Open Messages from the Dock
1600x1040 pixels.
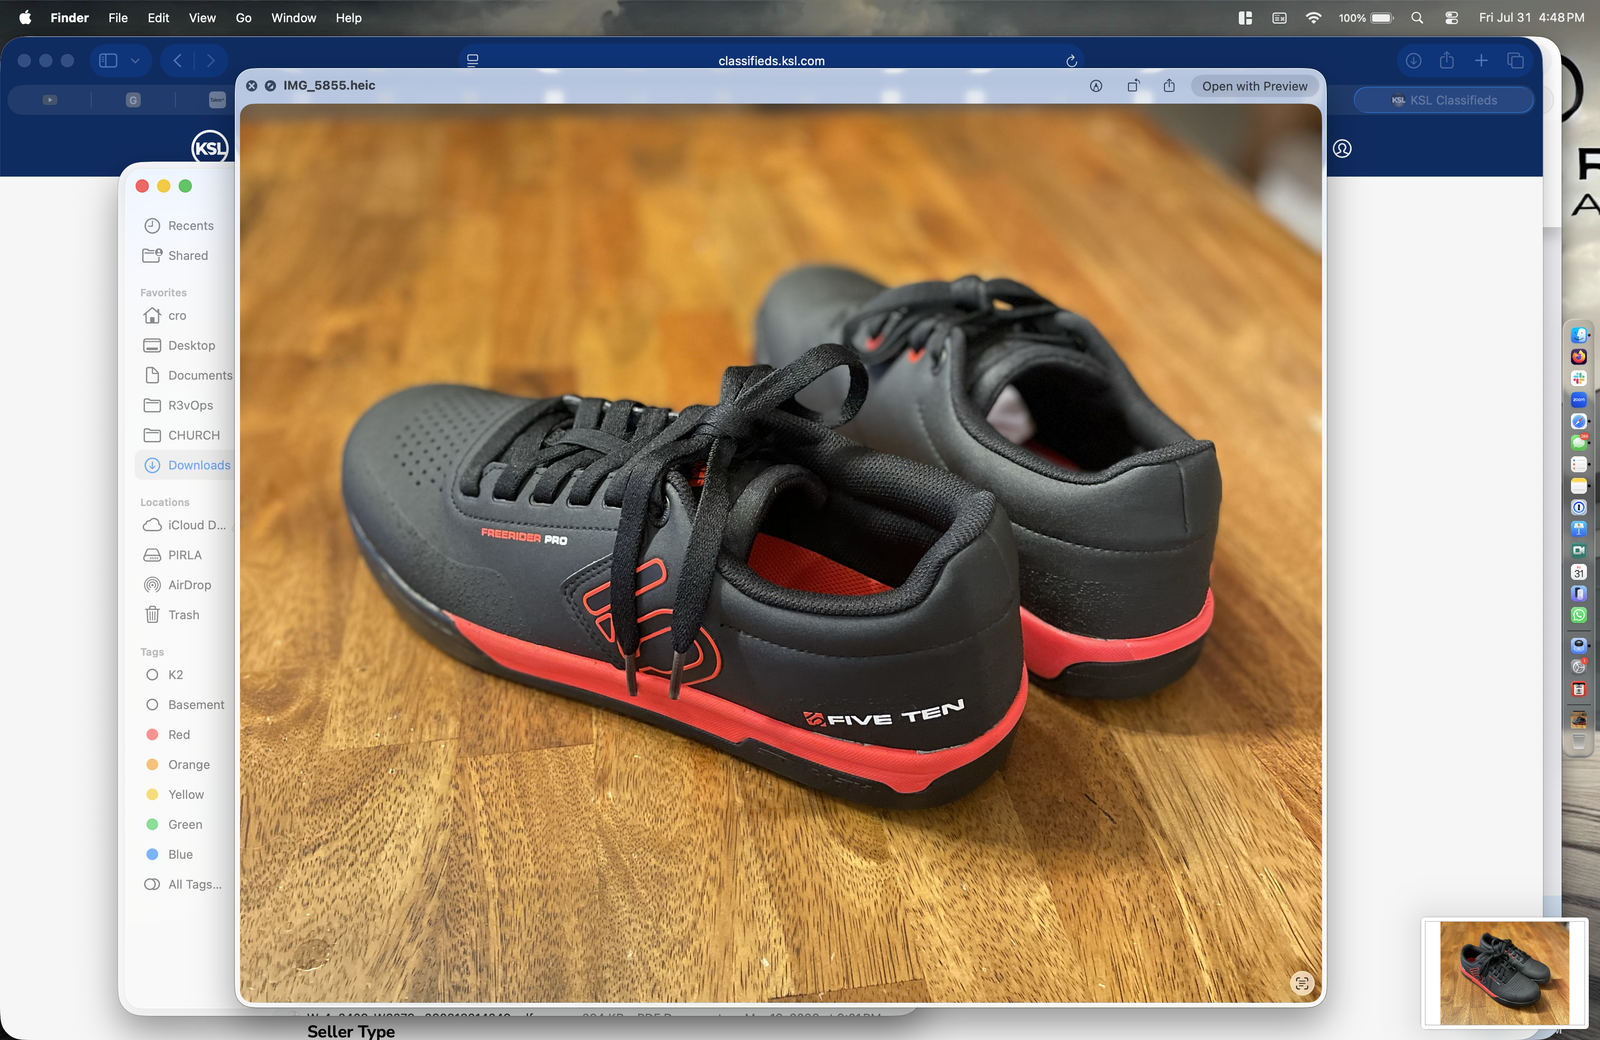click(1579, 443)
